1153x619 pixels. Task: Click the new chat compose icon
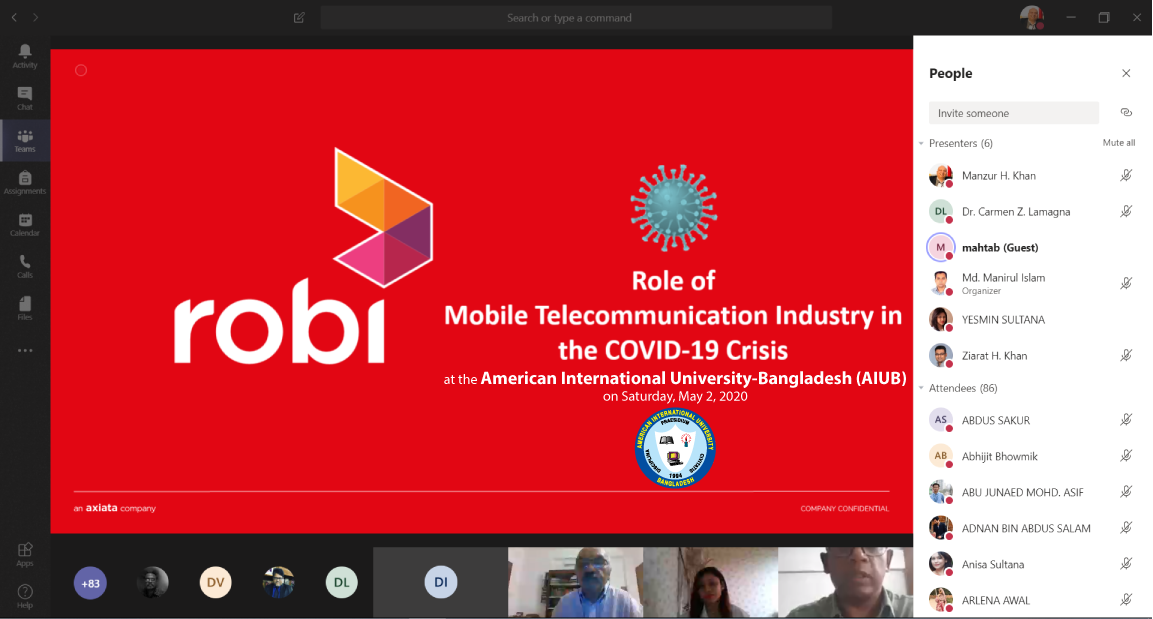tap(299, 18)
